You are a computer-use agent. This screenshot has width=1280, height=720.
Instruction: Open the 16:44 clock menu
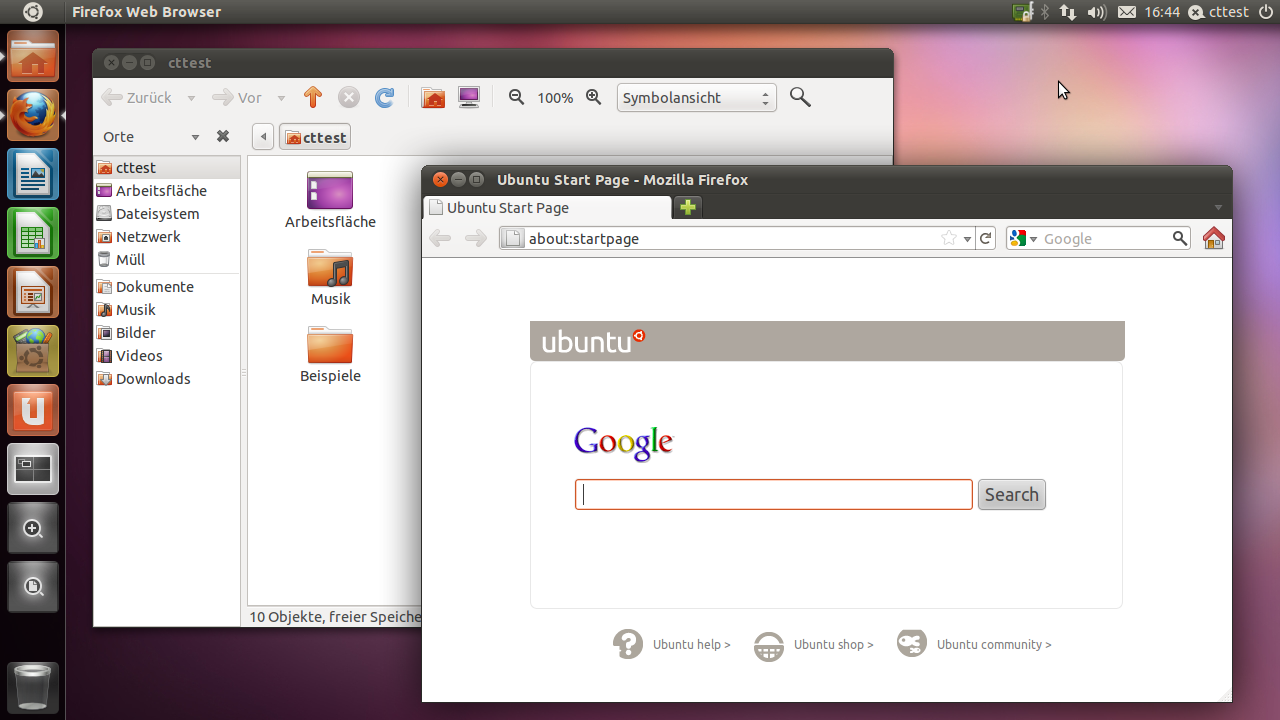tap(1162, 12)
